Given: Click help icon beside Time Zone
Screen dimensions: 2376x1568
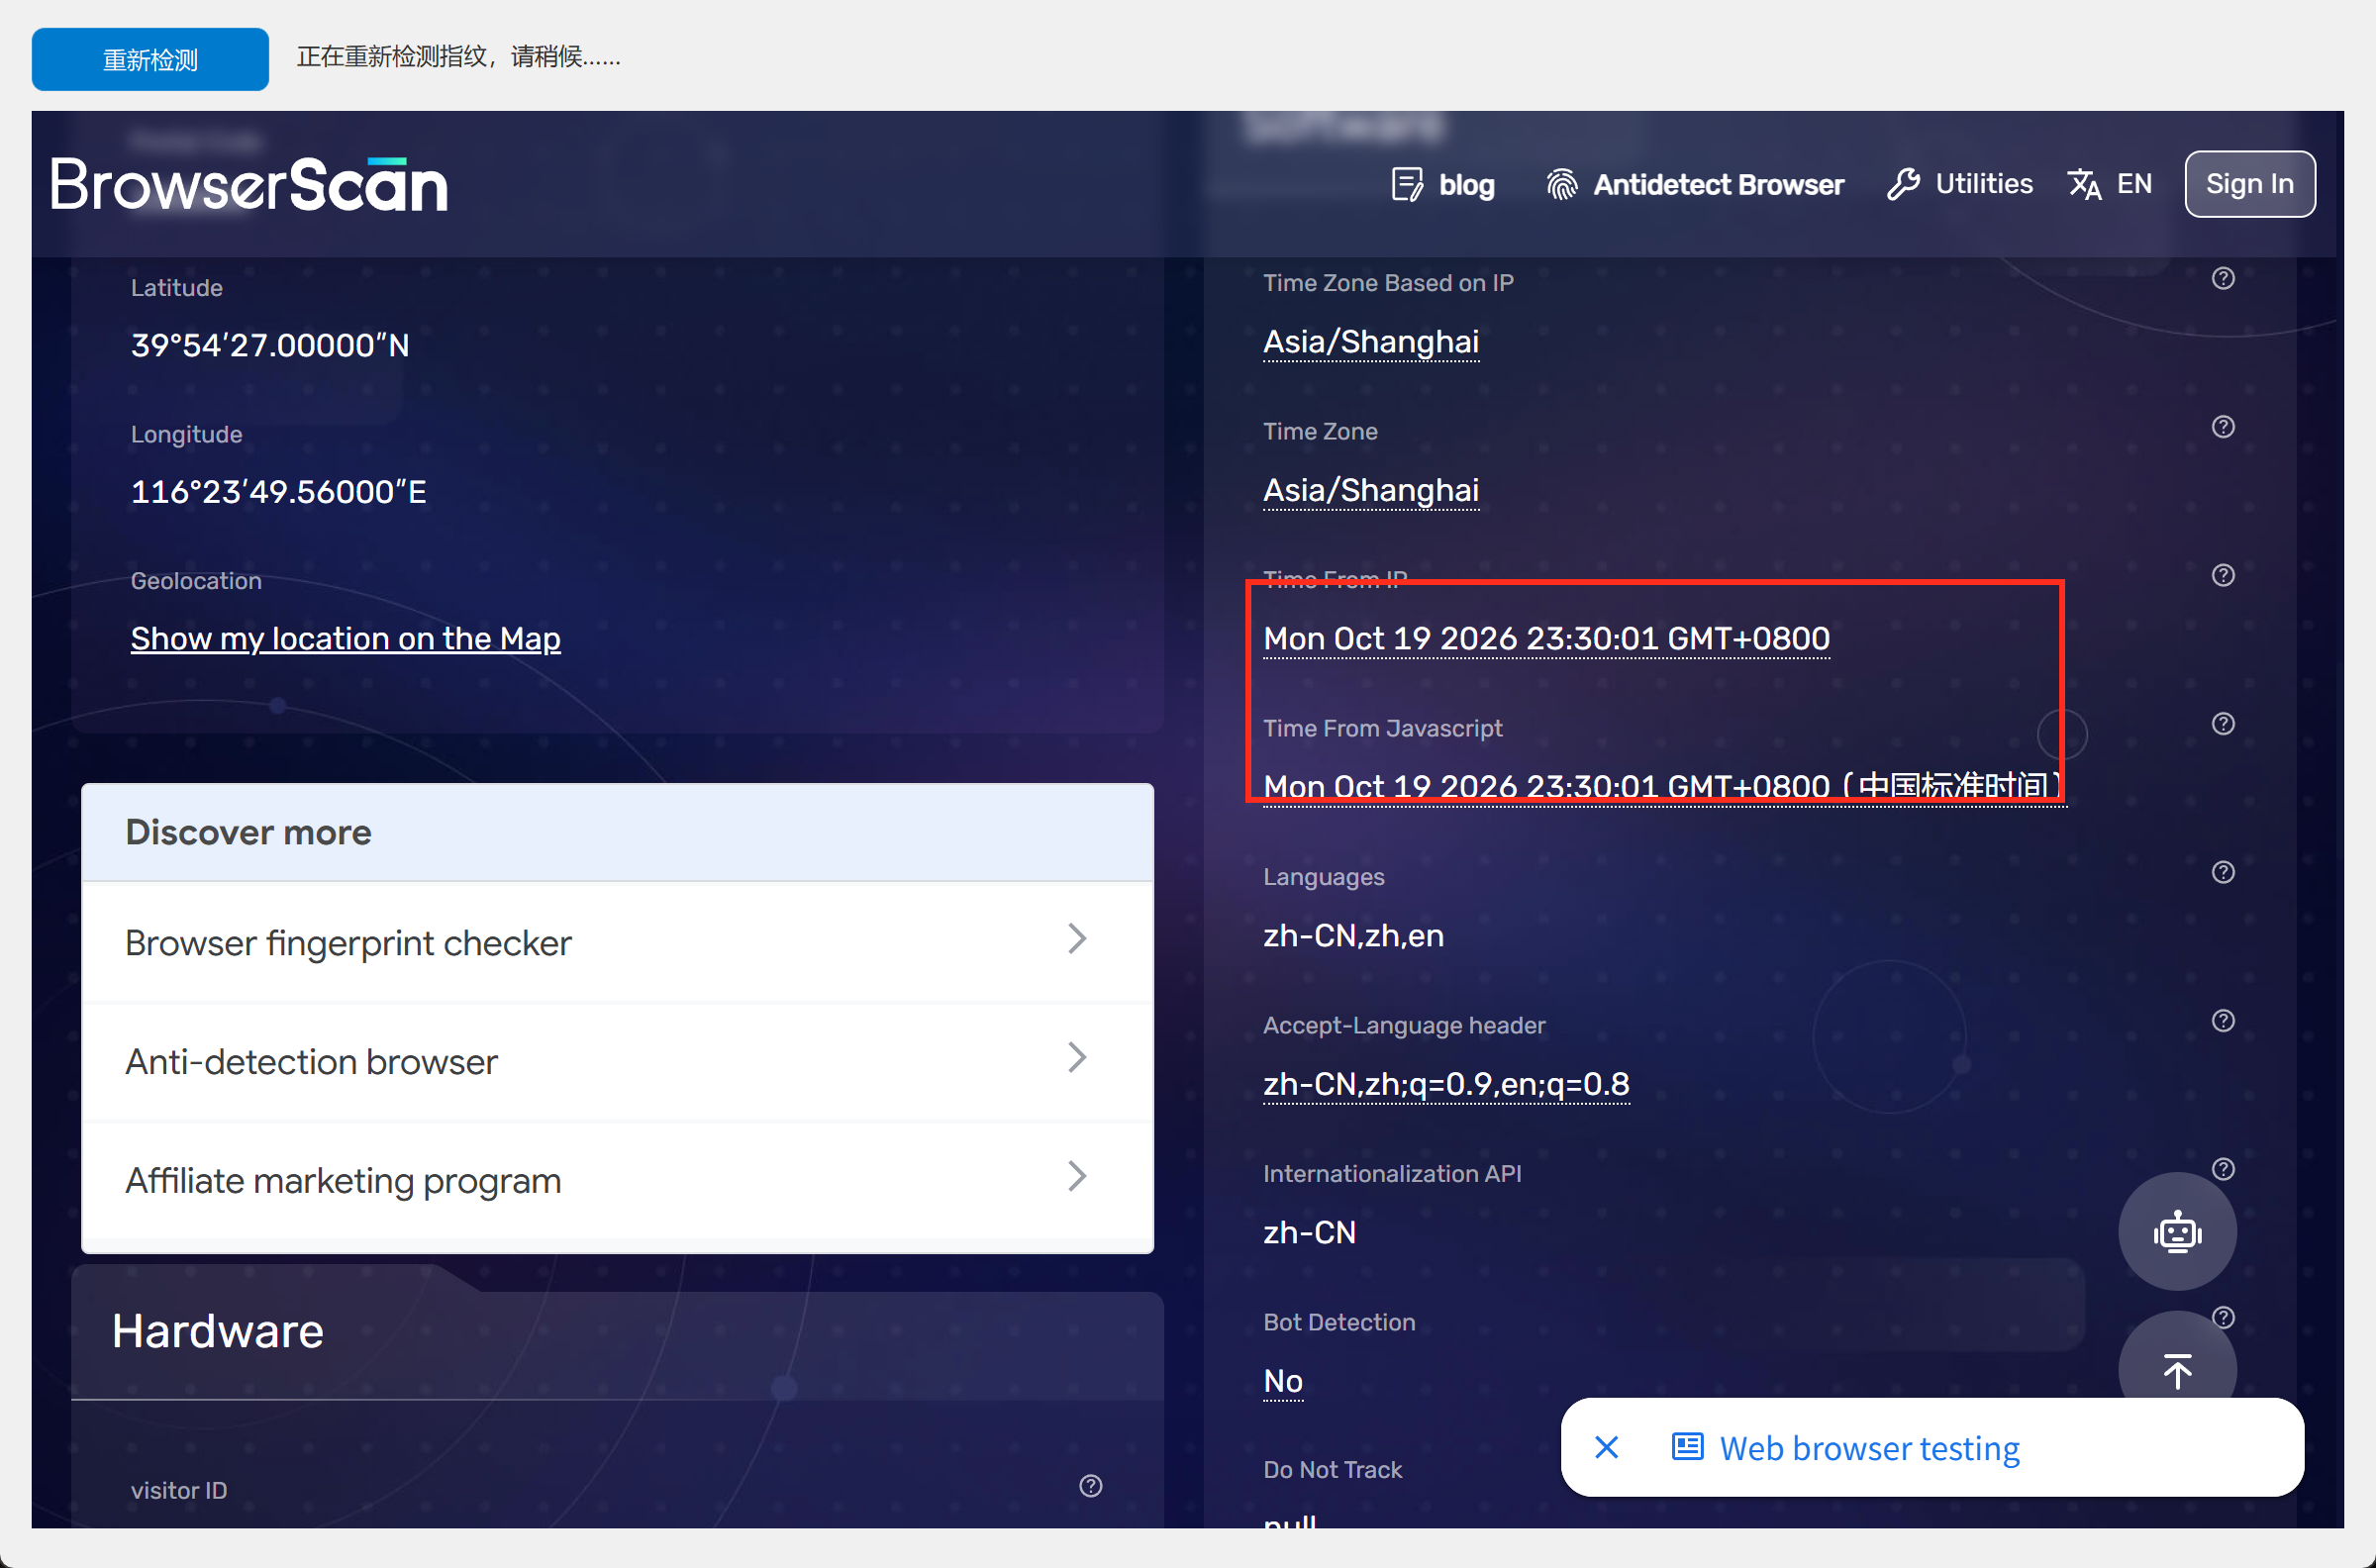Looking at the screenshot, I should coord(2223,427).
